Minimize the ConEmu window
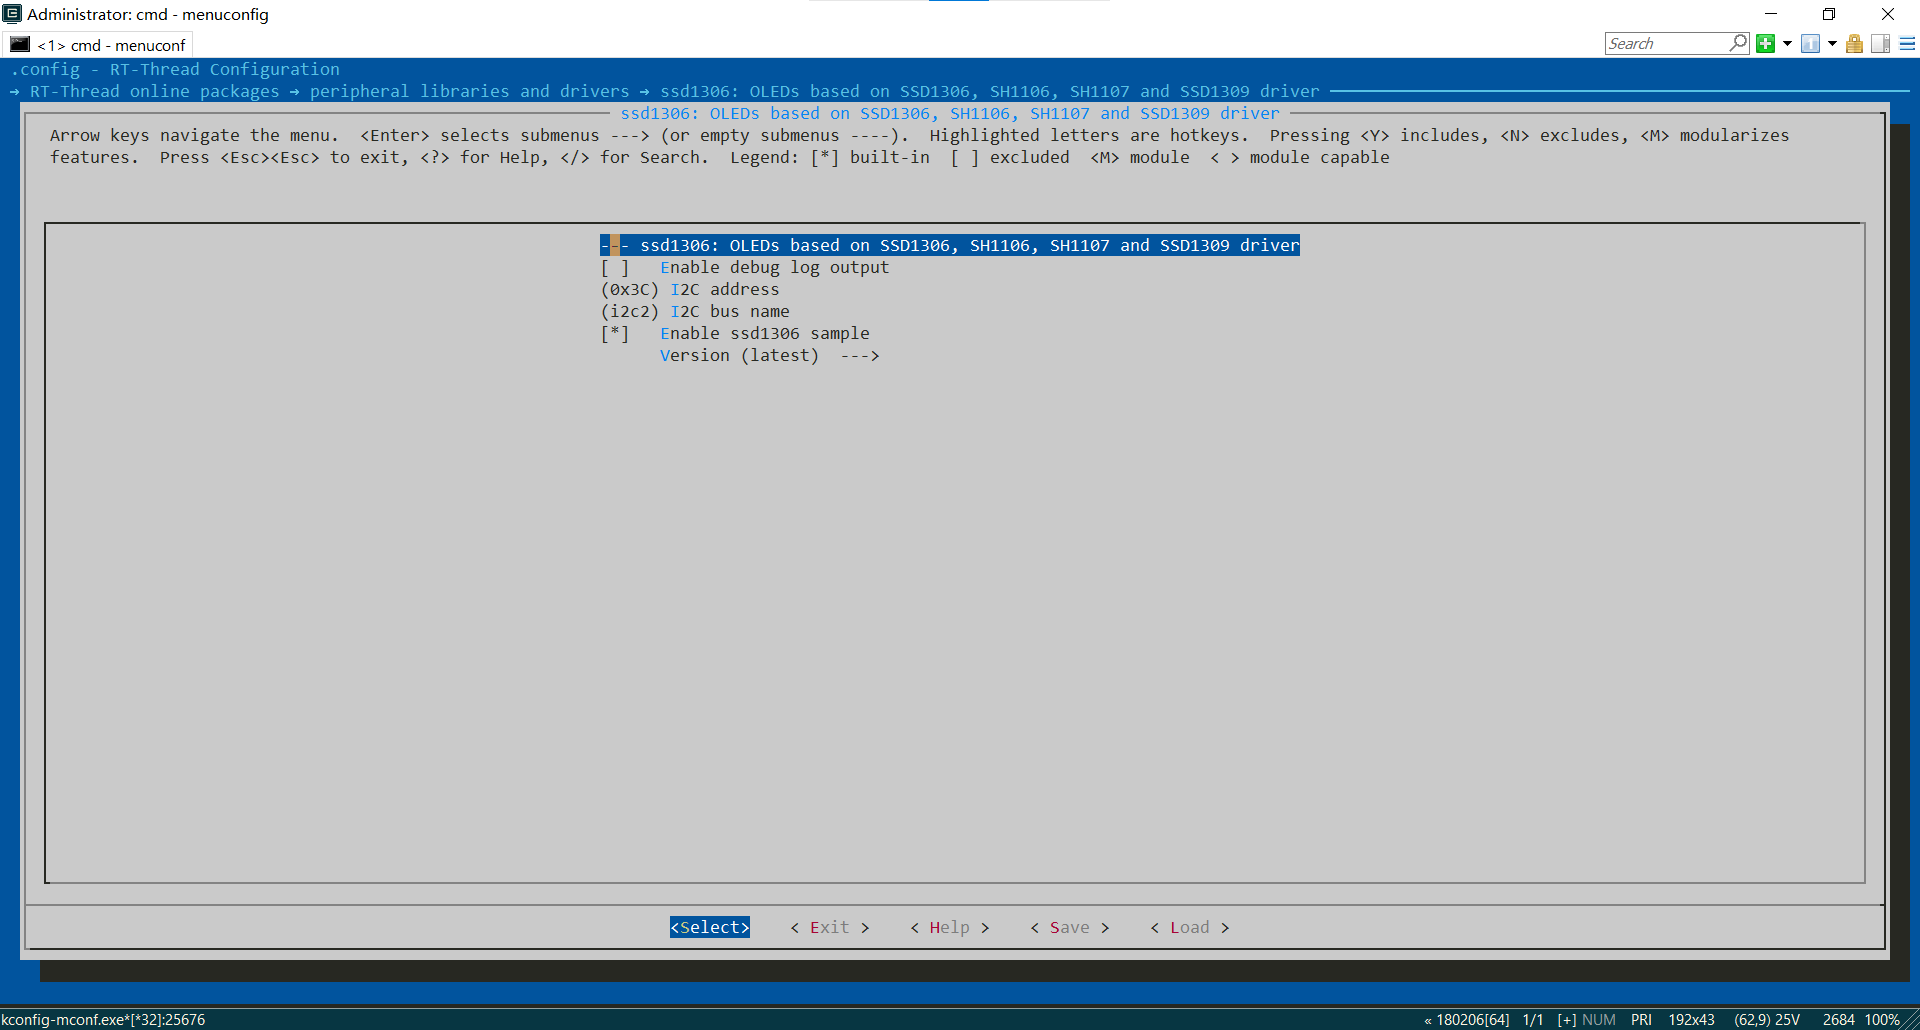 (x=1771, y=14)
